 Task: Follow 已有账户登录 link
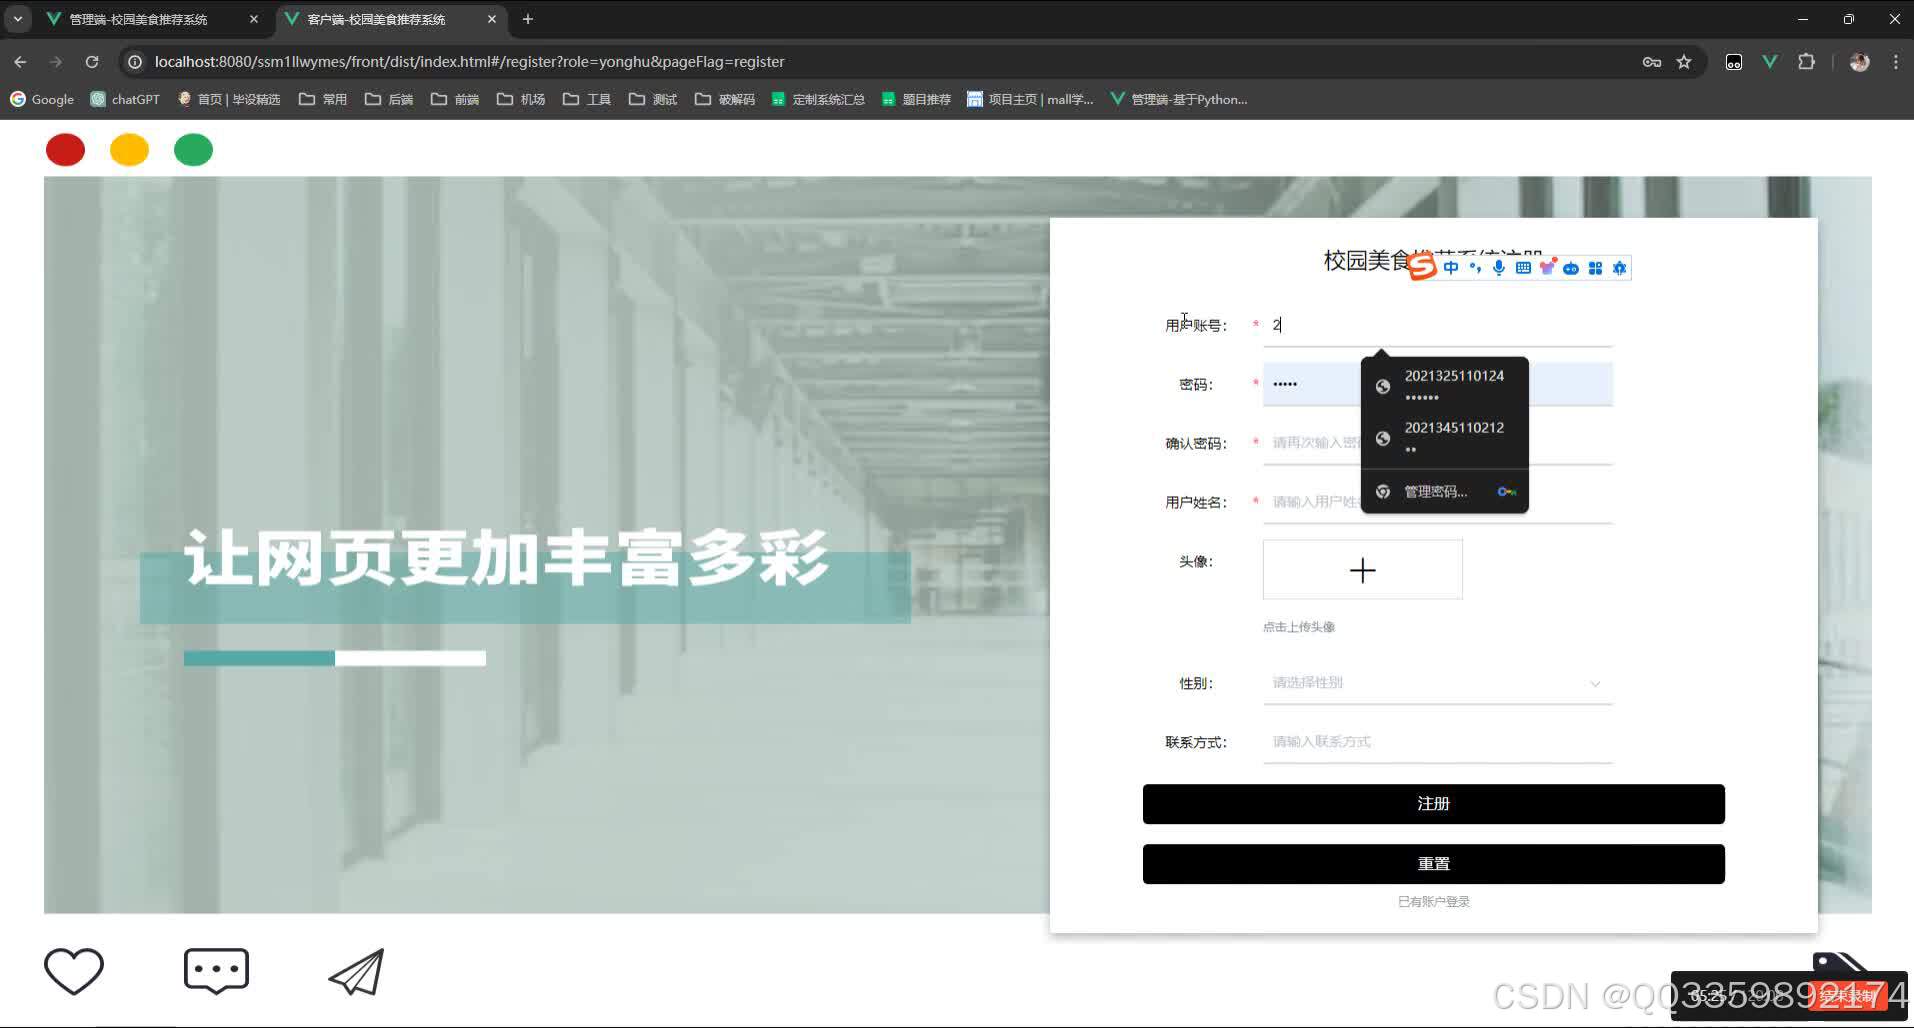[x=1433, y=902]
